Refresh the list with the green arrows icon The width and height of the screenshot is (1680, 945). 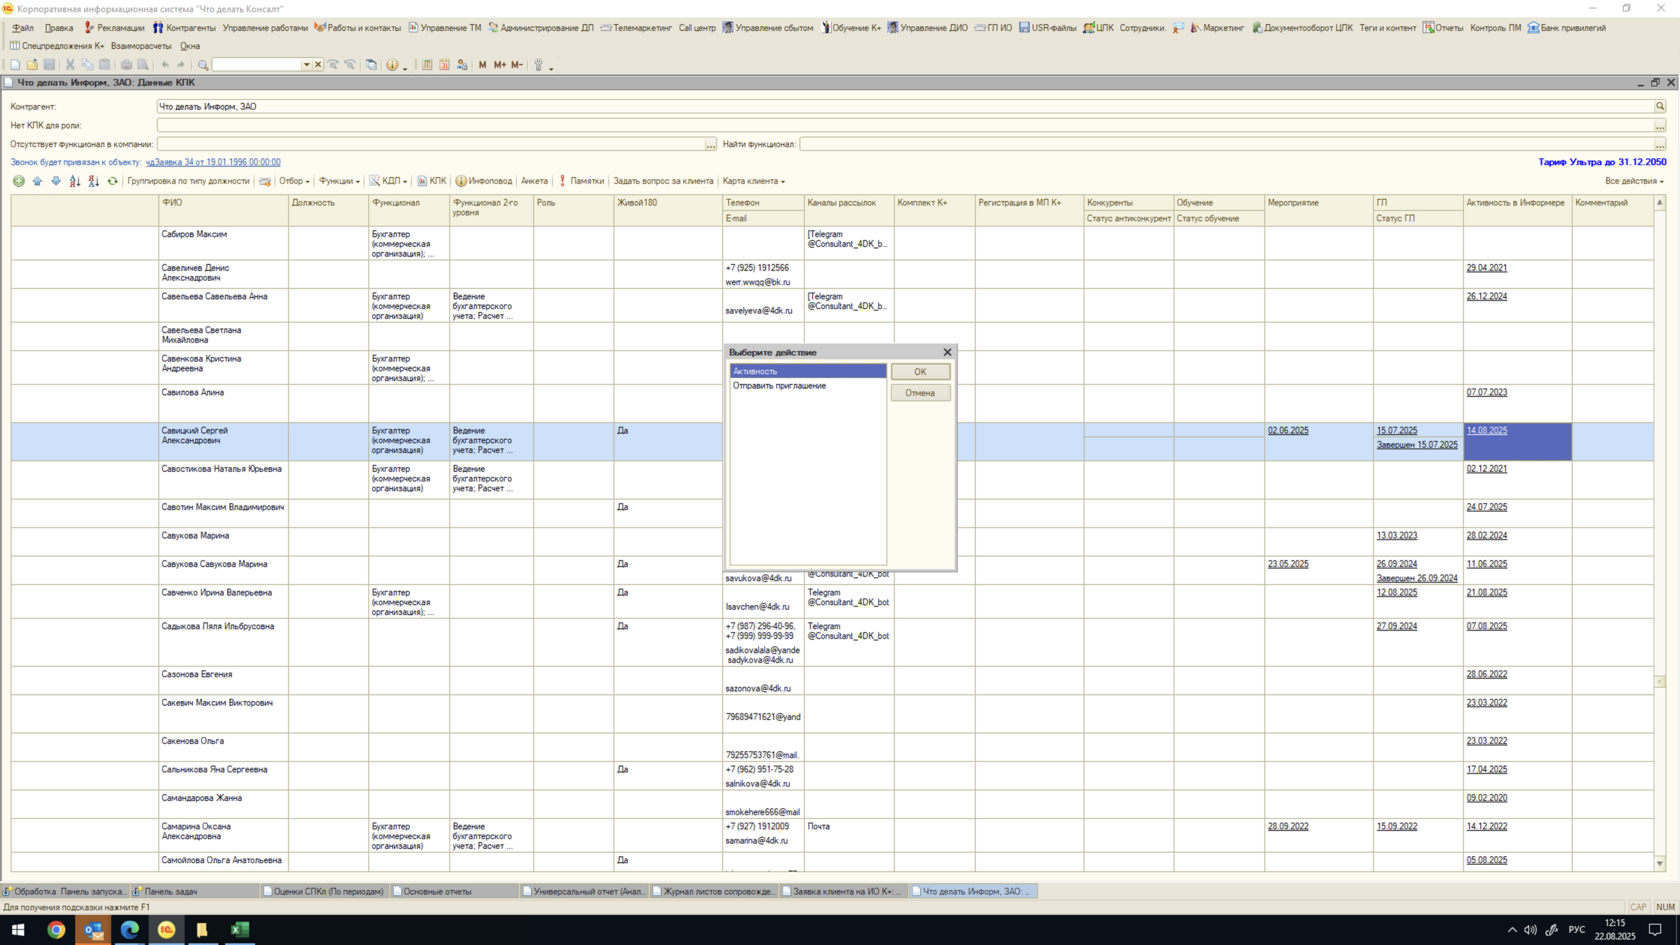pyautogui.click(x=112, y=181)
